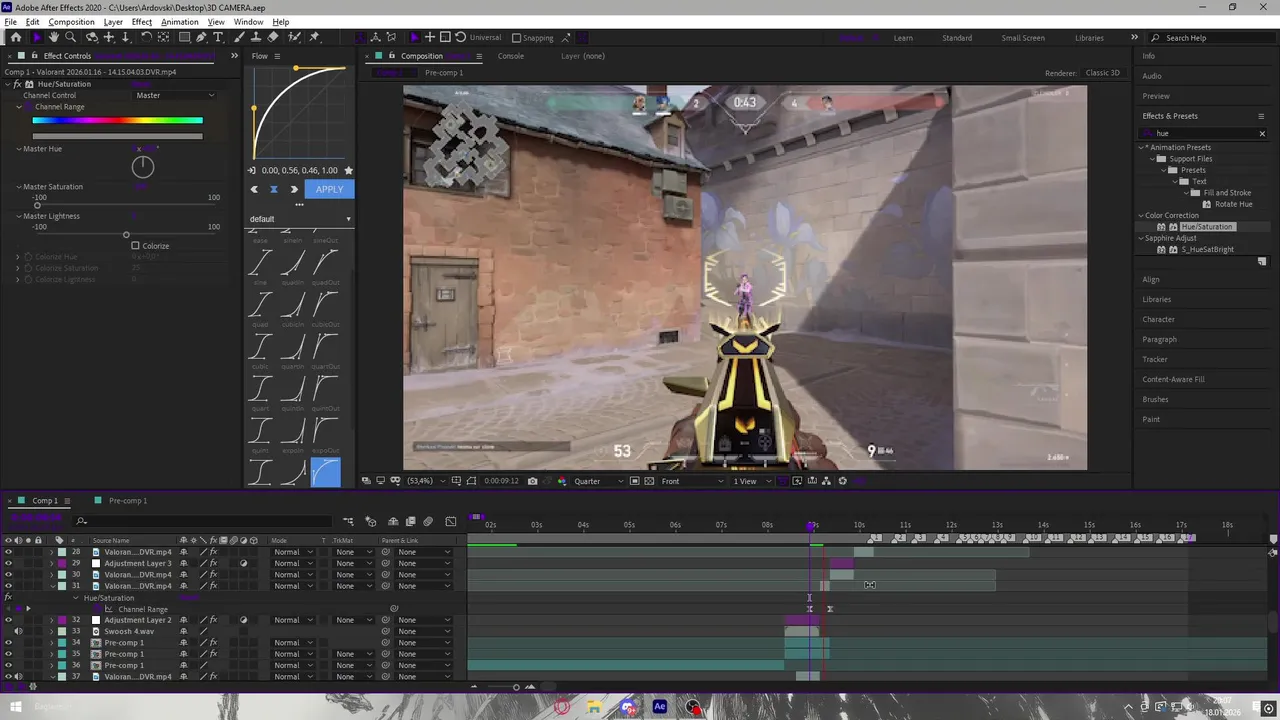Select the Home tool icon

pos(15,38)
